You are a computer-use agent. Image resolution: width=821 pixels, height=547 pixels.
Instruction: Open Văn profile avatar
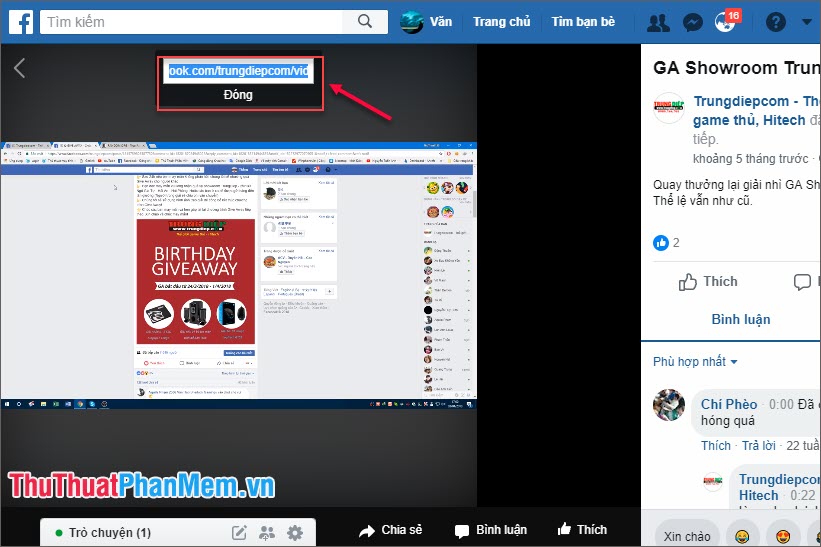tap(412, 22)
